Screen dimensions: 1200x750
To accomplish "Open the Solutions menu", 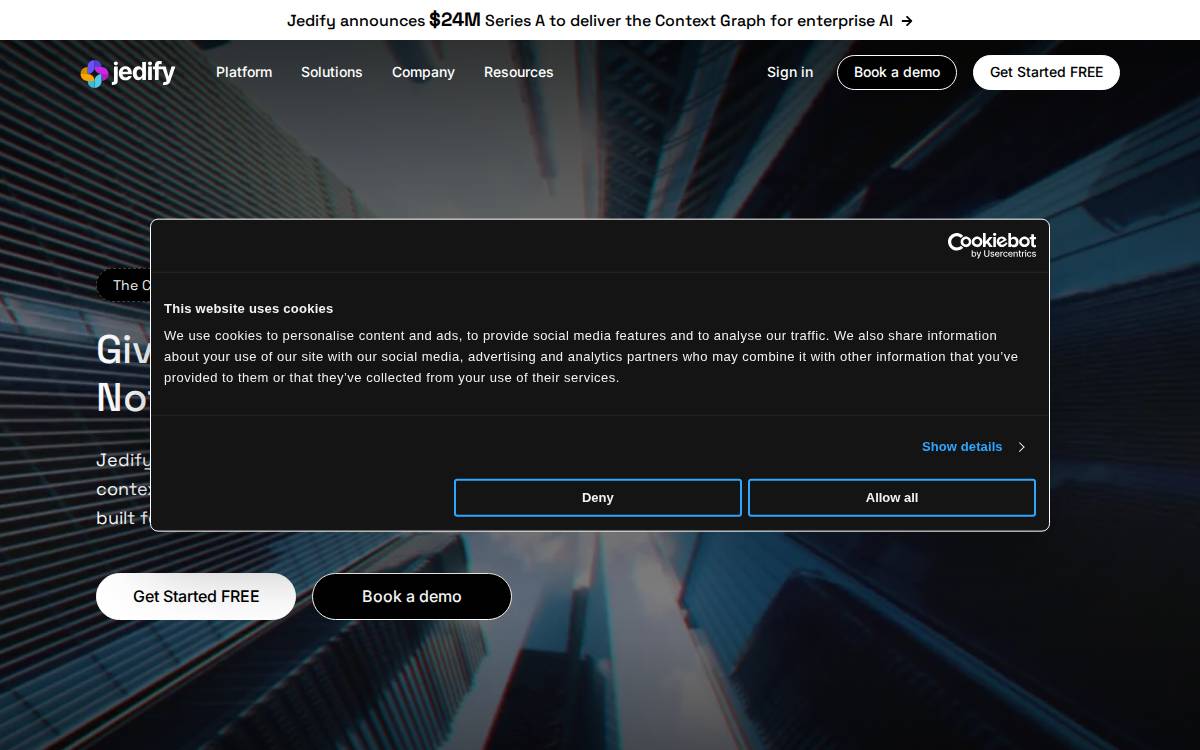I will click(332, 72).
